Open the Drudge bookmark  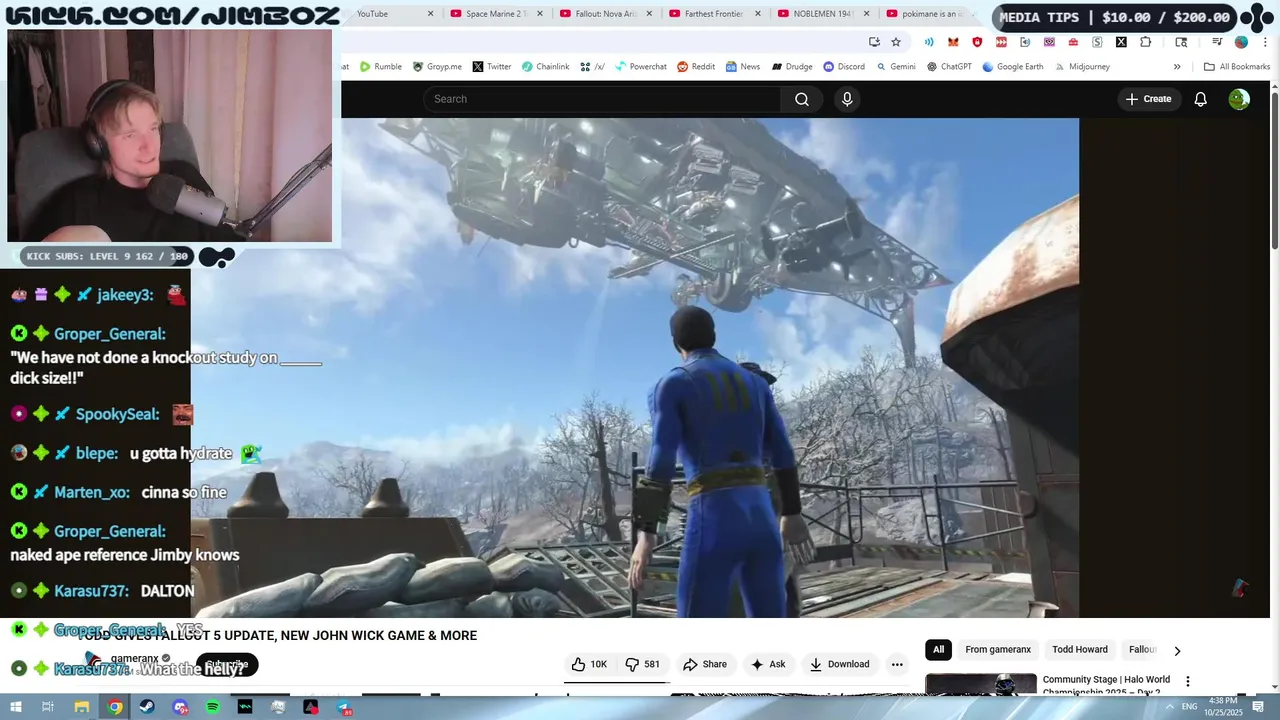point(791,67)
